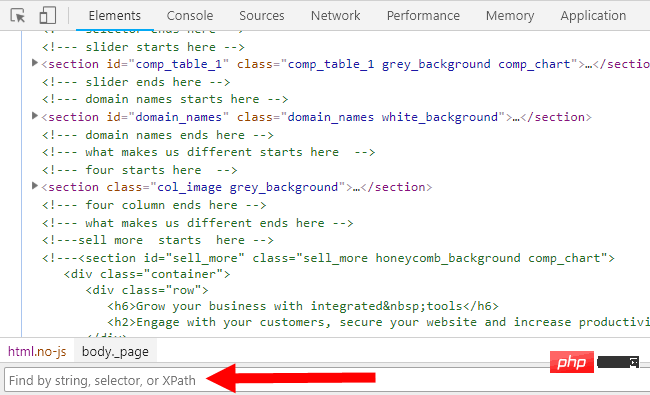Screen dimensions: 650x395
Task: Toggle the device toolbar icon
Action: coord(48,16)
